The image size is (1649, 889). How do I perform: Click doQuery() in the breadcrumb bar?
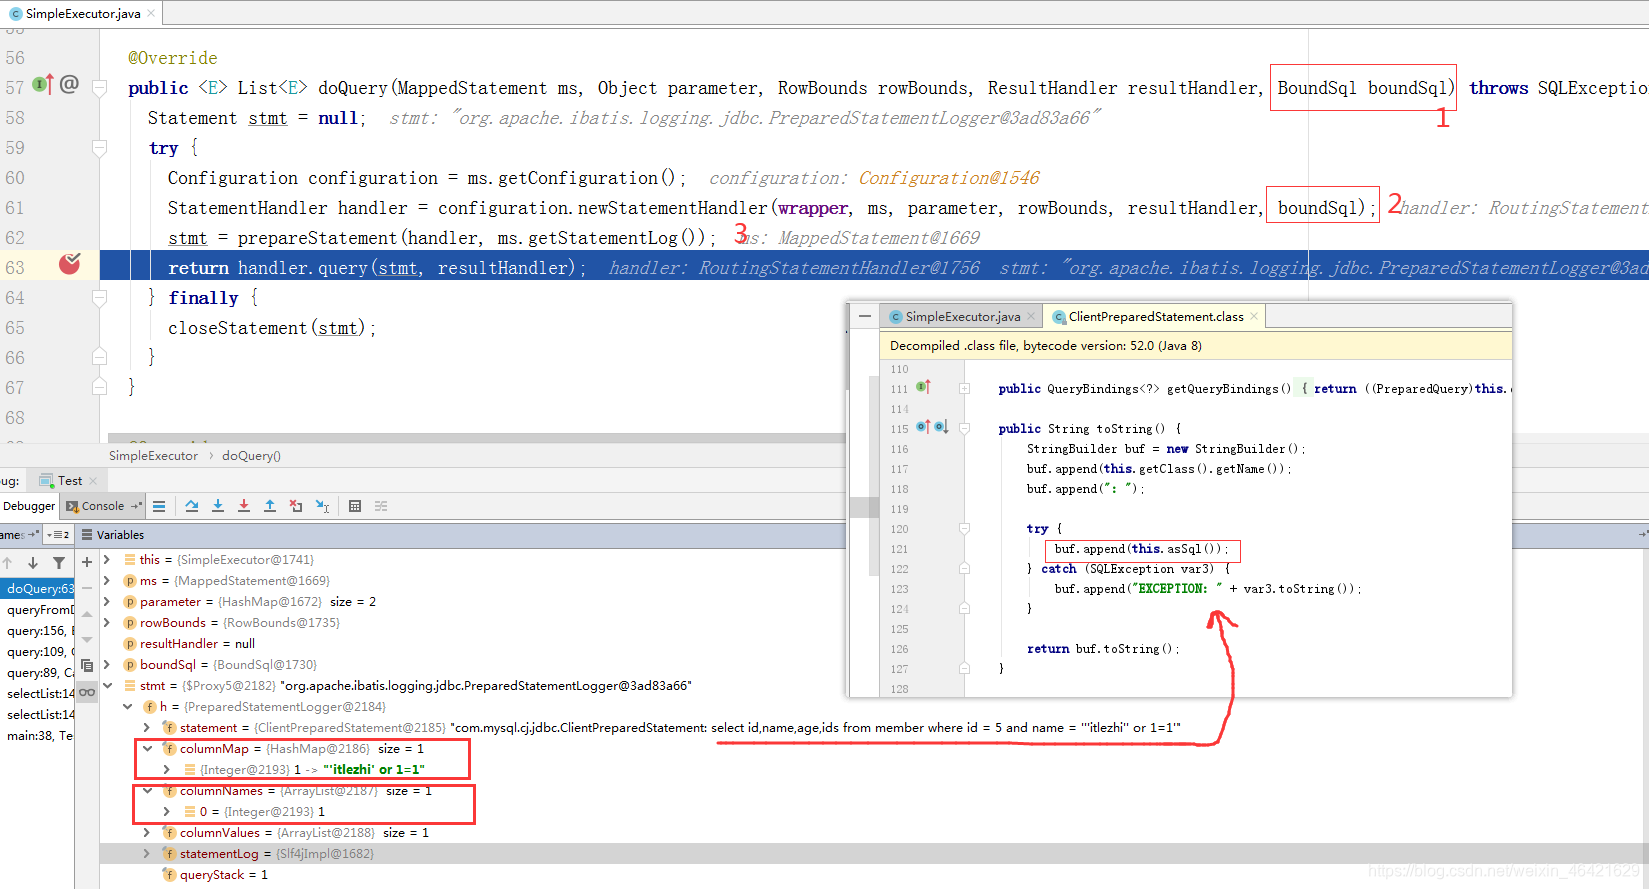click(x=251, y=456)
